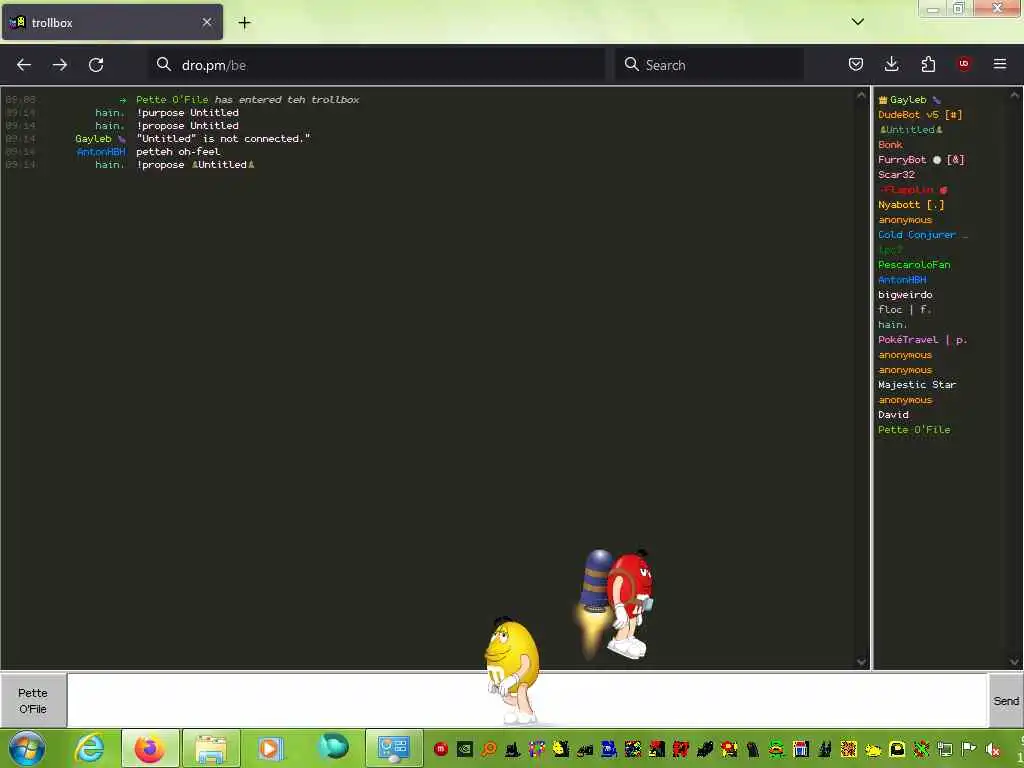1024x768 pixels.
Task: Focus the dro.pm/be address bar
Action: pos(377,65)
